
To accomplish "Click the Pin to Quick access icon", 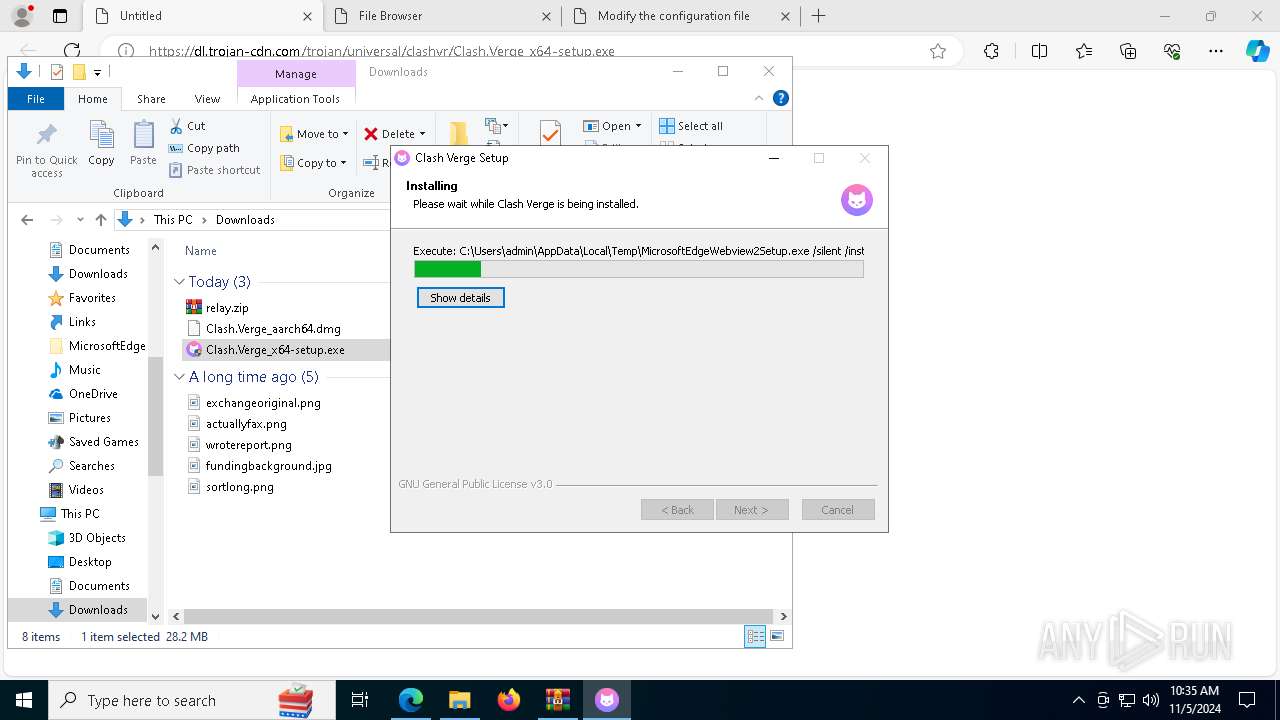I will [46, 149].
